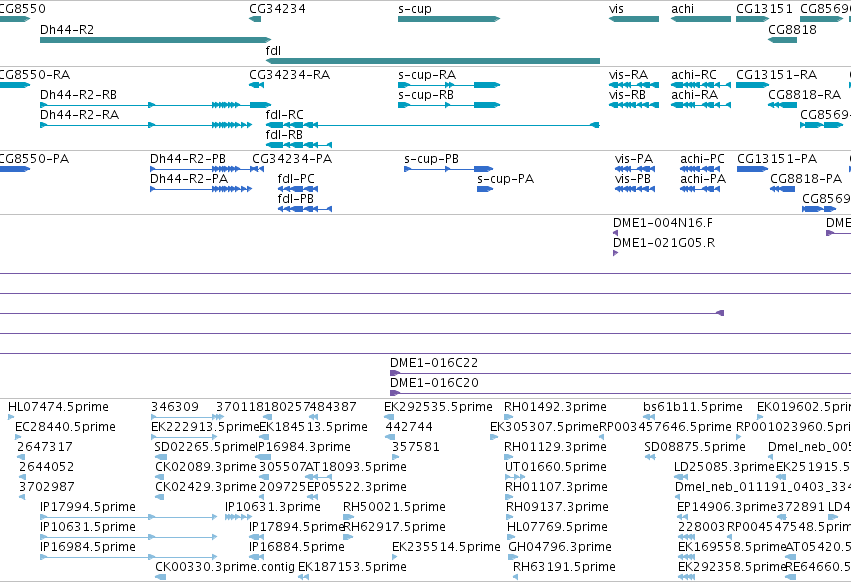Click the 442744 feature label
Screen dimensions: 851x582
coord(409,427)
